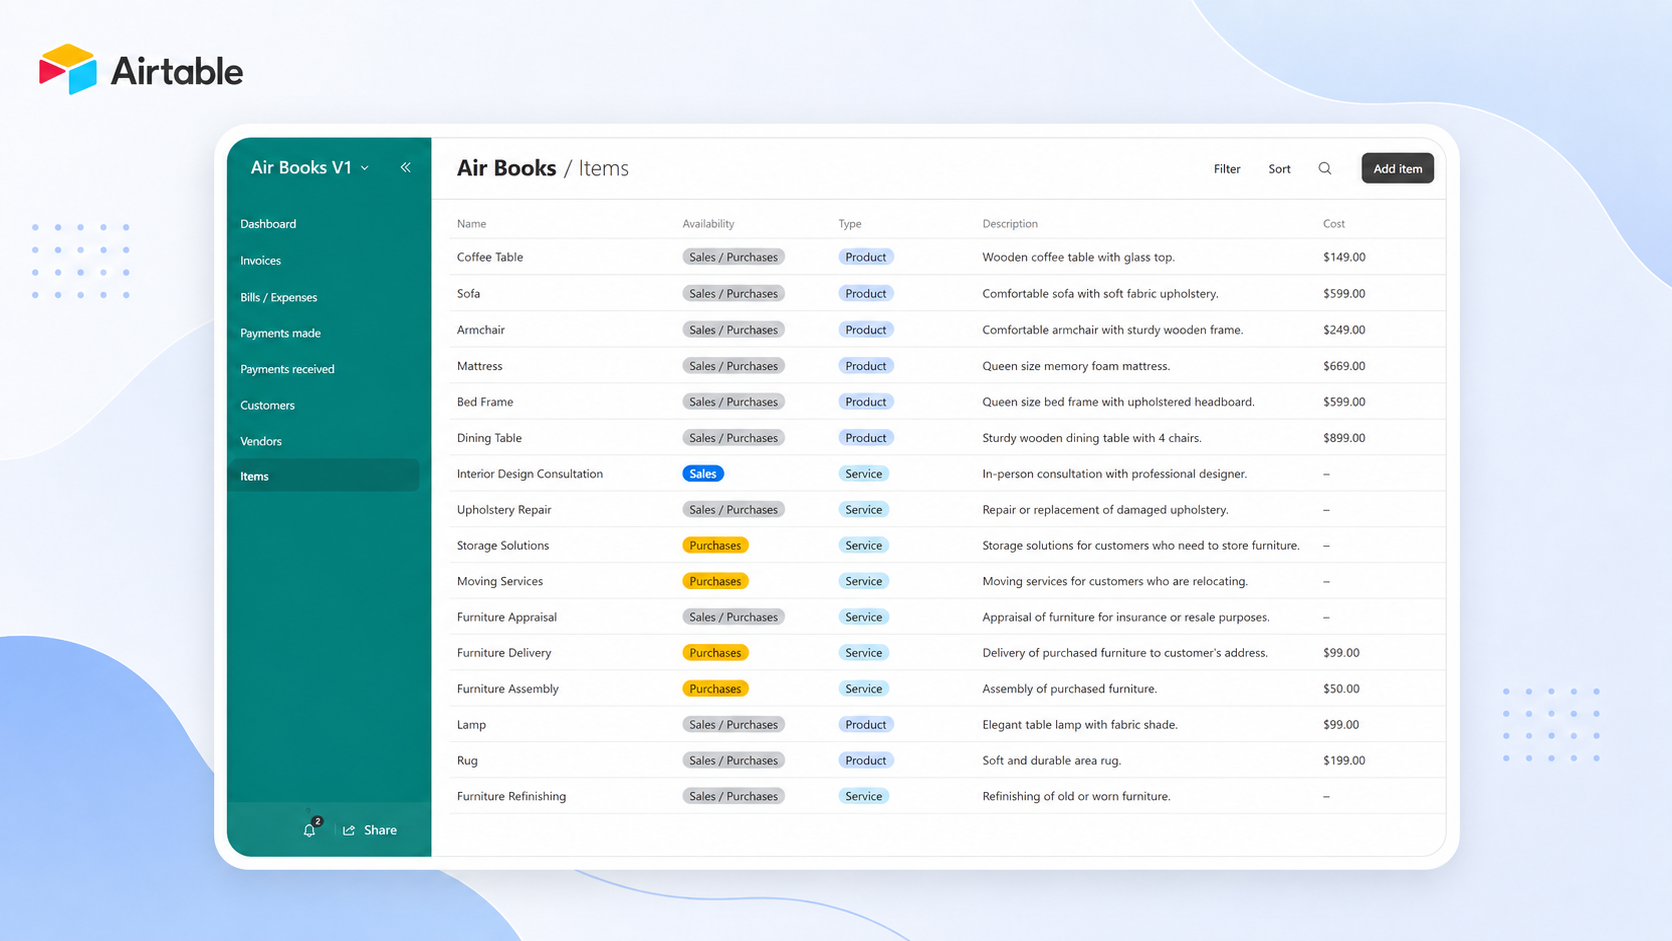Image resolution: width=1672 pixels, height=941 pixels.
Task: Click Sales / Purchases tag for Rug
Action: coord(733,761)
